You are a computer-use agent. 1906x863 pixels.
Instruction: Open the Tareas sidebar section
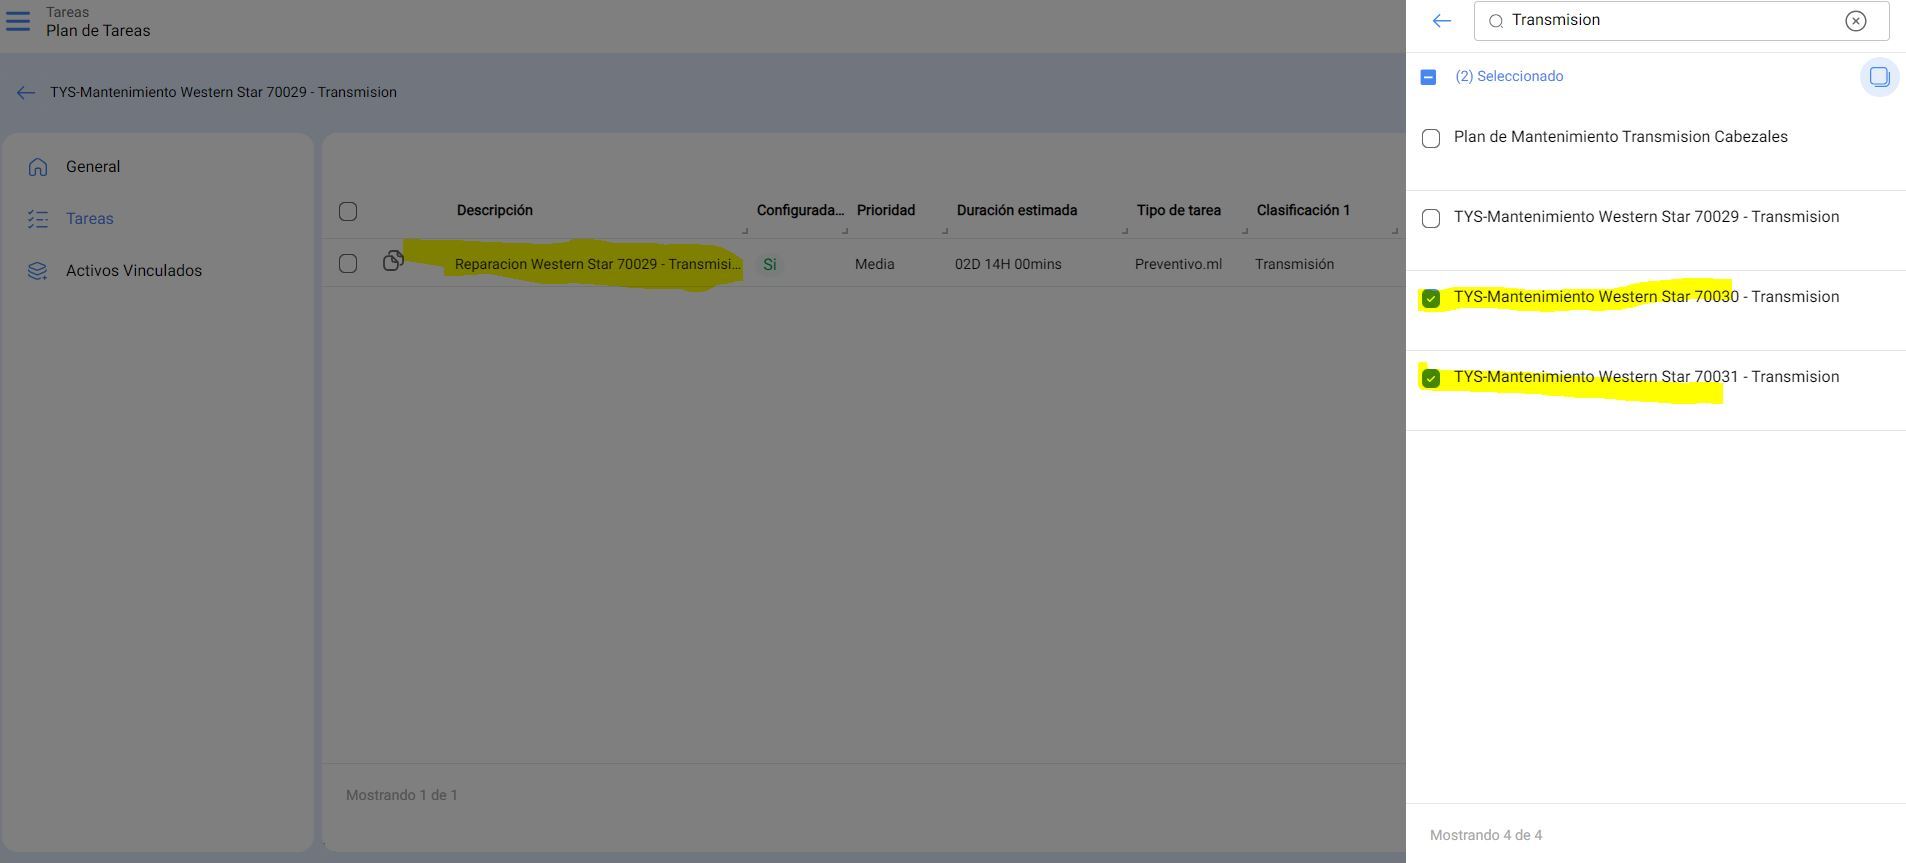[x=89, y=219]
